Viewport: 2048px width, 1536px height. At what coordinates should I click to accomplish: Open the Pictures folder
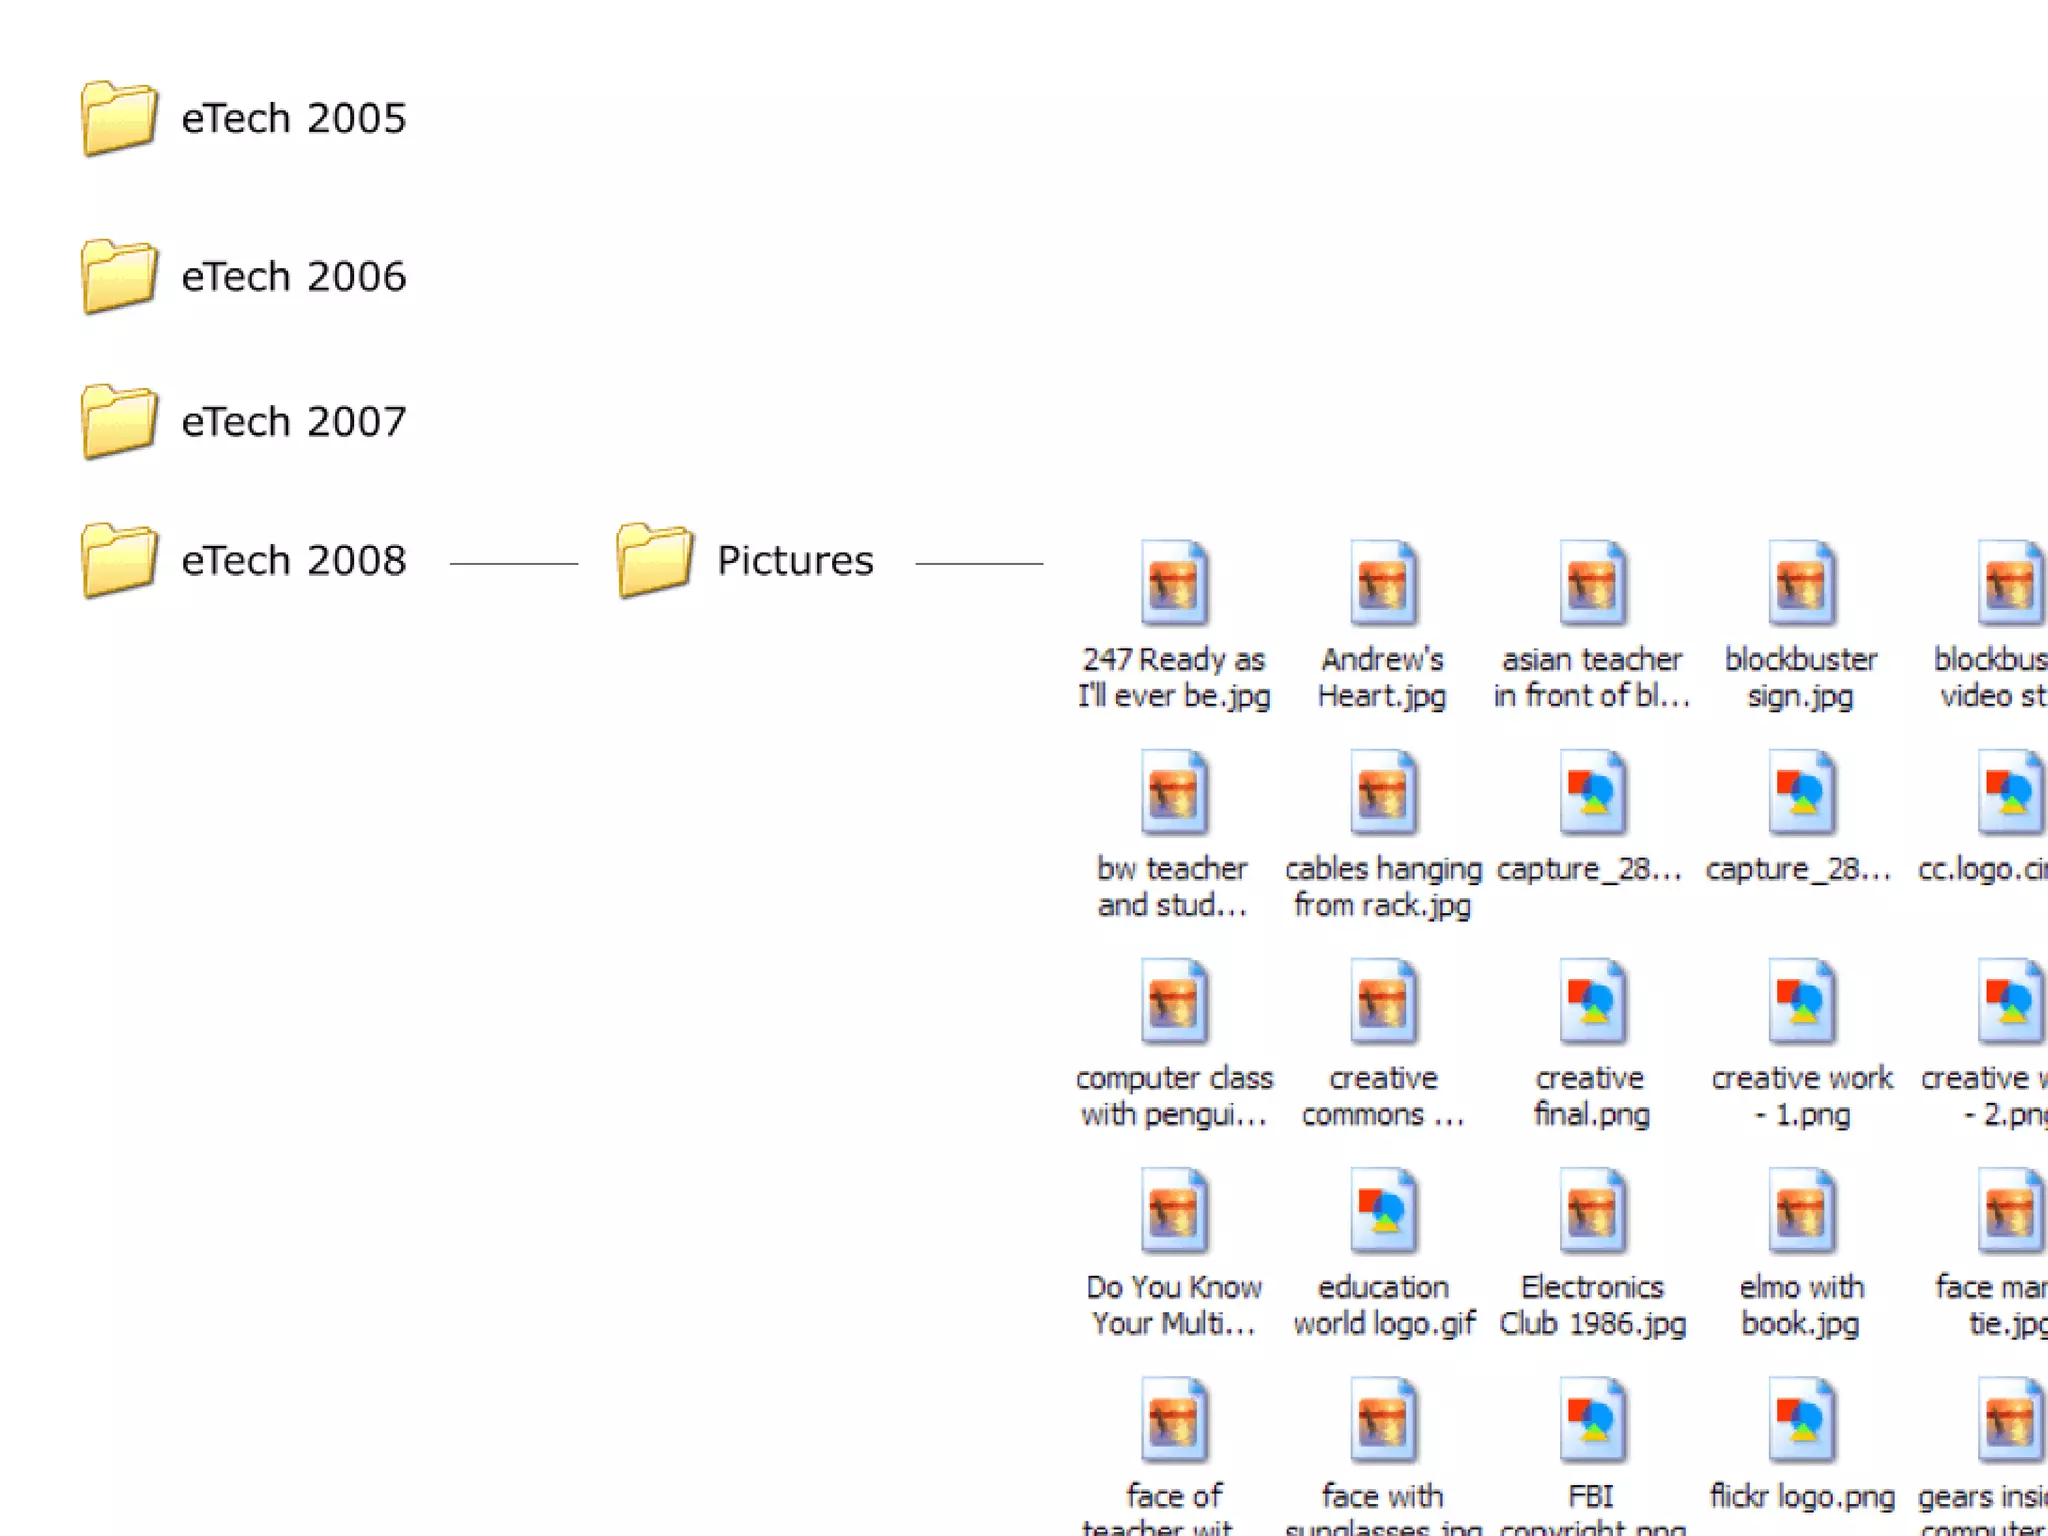(655, 560)
